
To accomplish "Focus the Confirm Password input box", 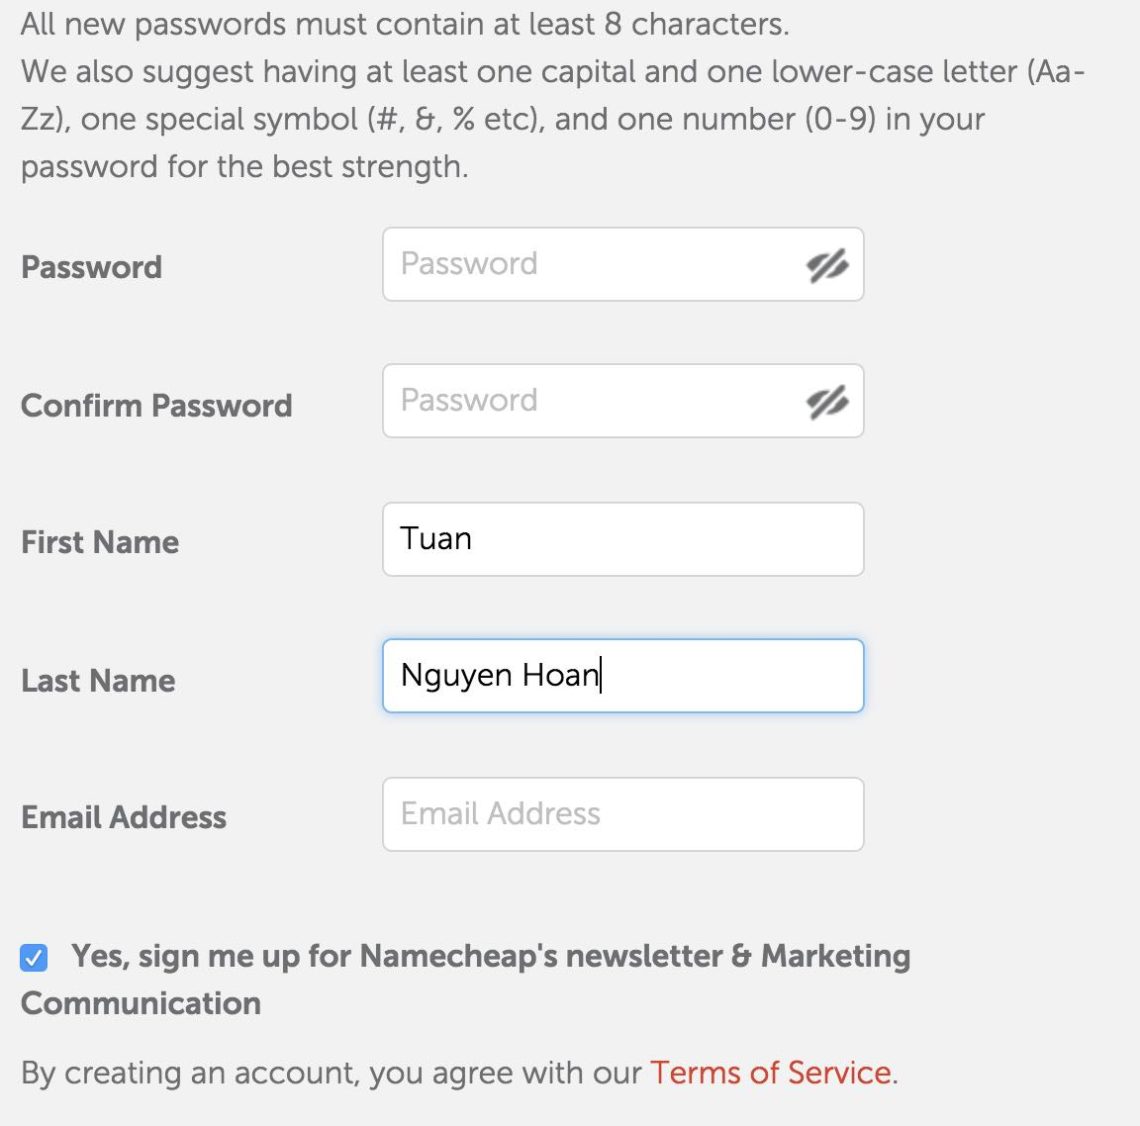I will point(590,401).
